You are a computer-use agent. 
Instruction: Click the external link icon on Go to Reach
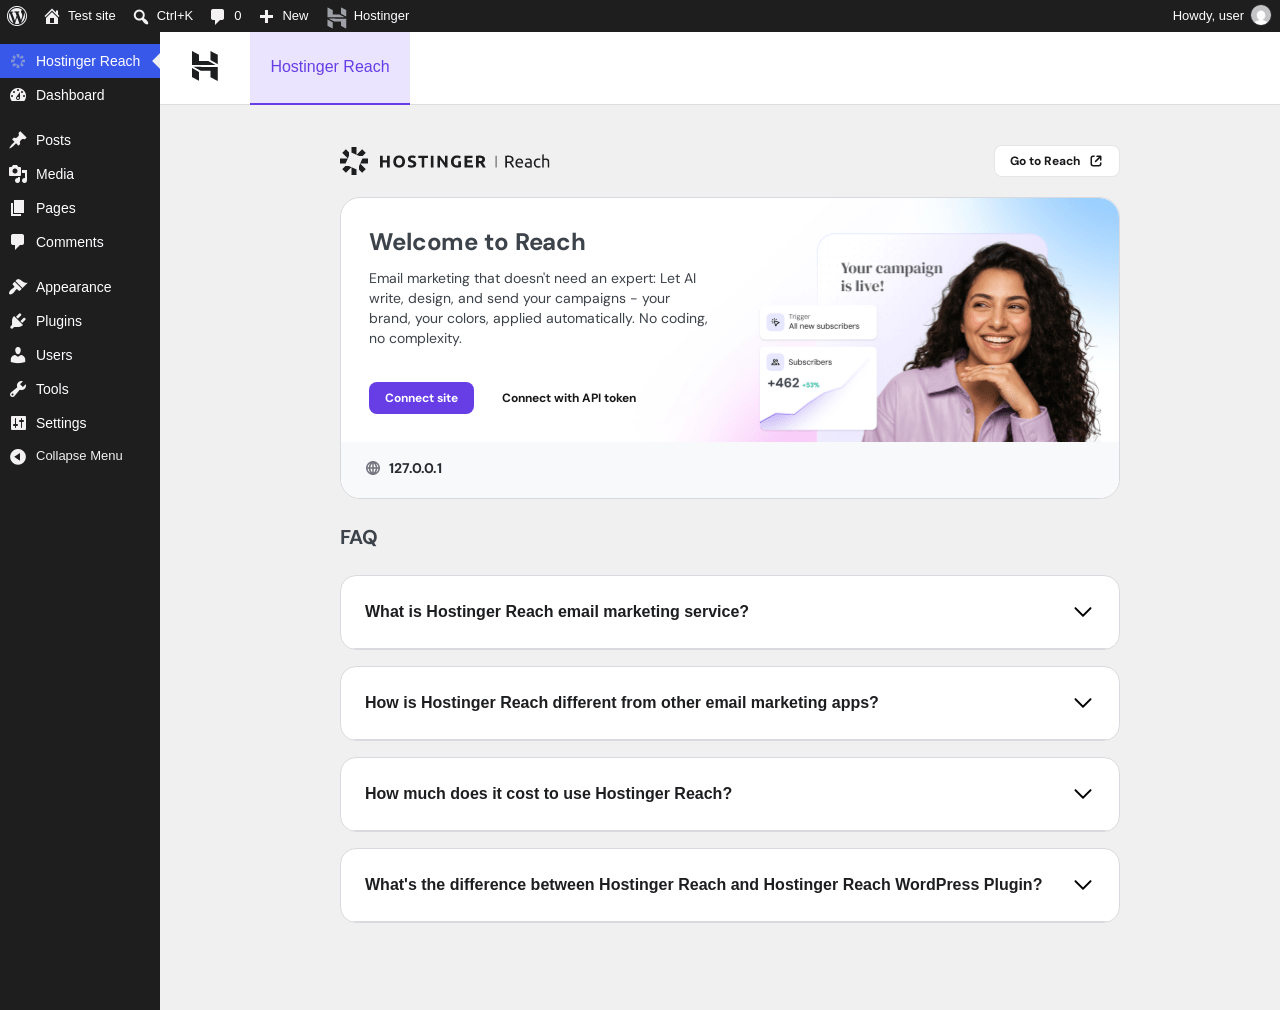(x=1096, y=161)
